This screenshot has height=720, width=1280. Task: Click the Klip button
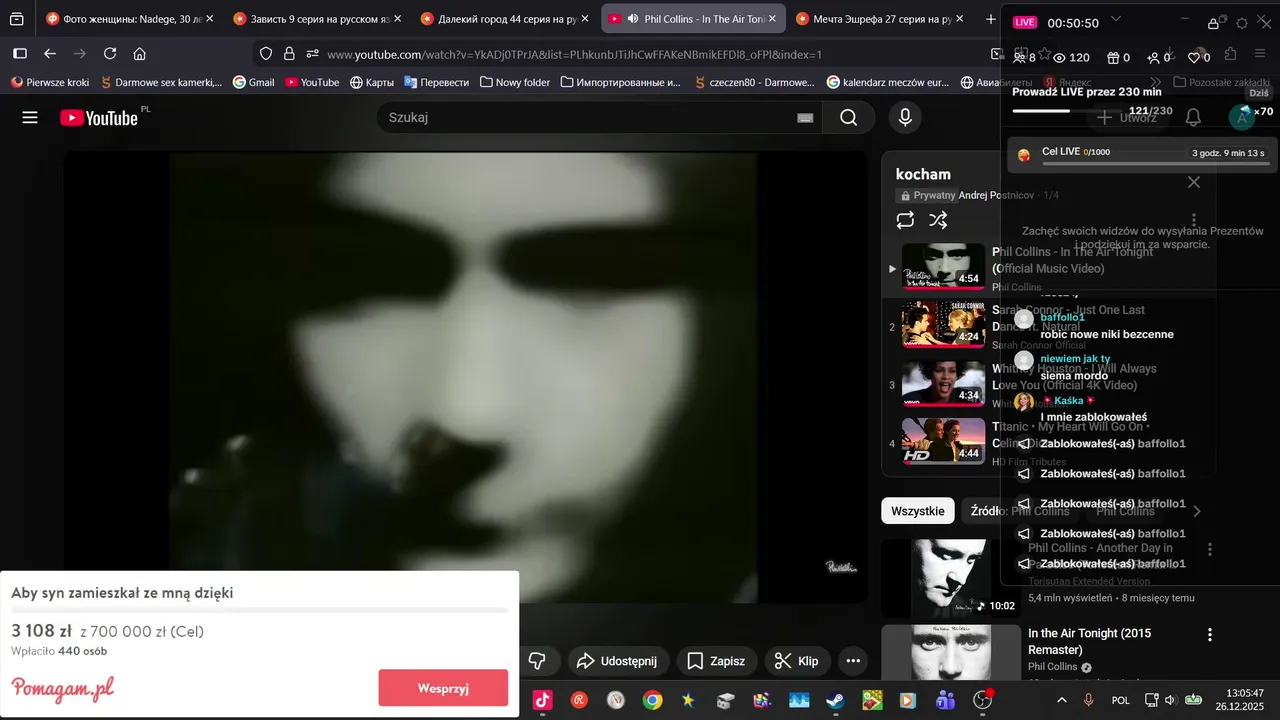(x=797, y=661)
